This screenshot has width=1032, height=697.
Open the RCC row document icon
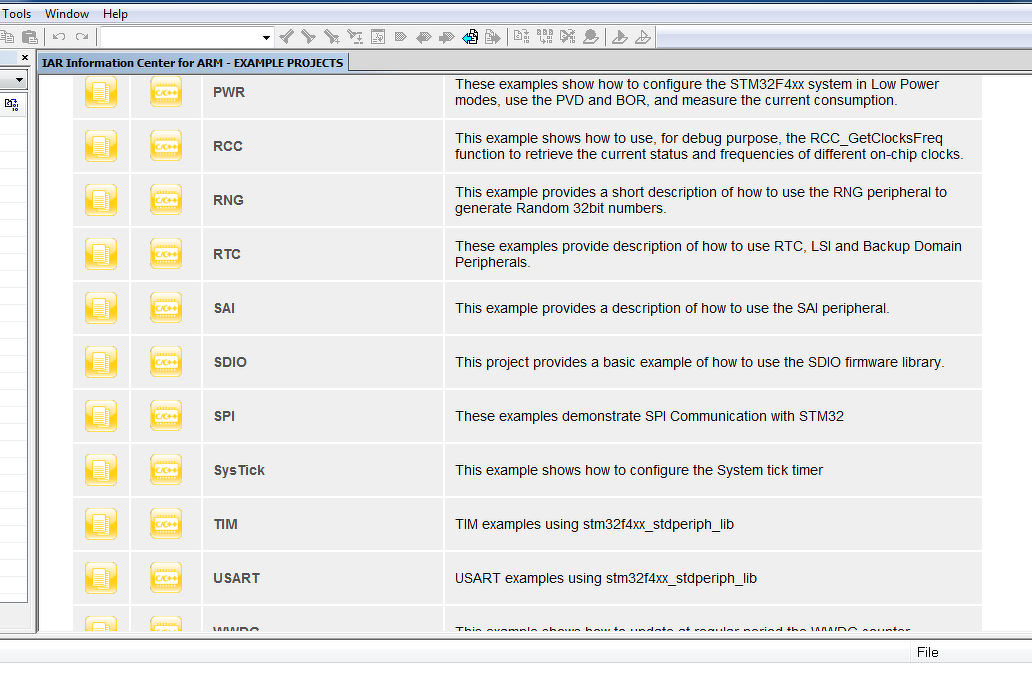(101, 146)
